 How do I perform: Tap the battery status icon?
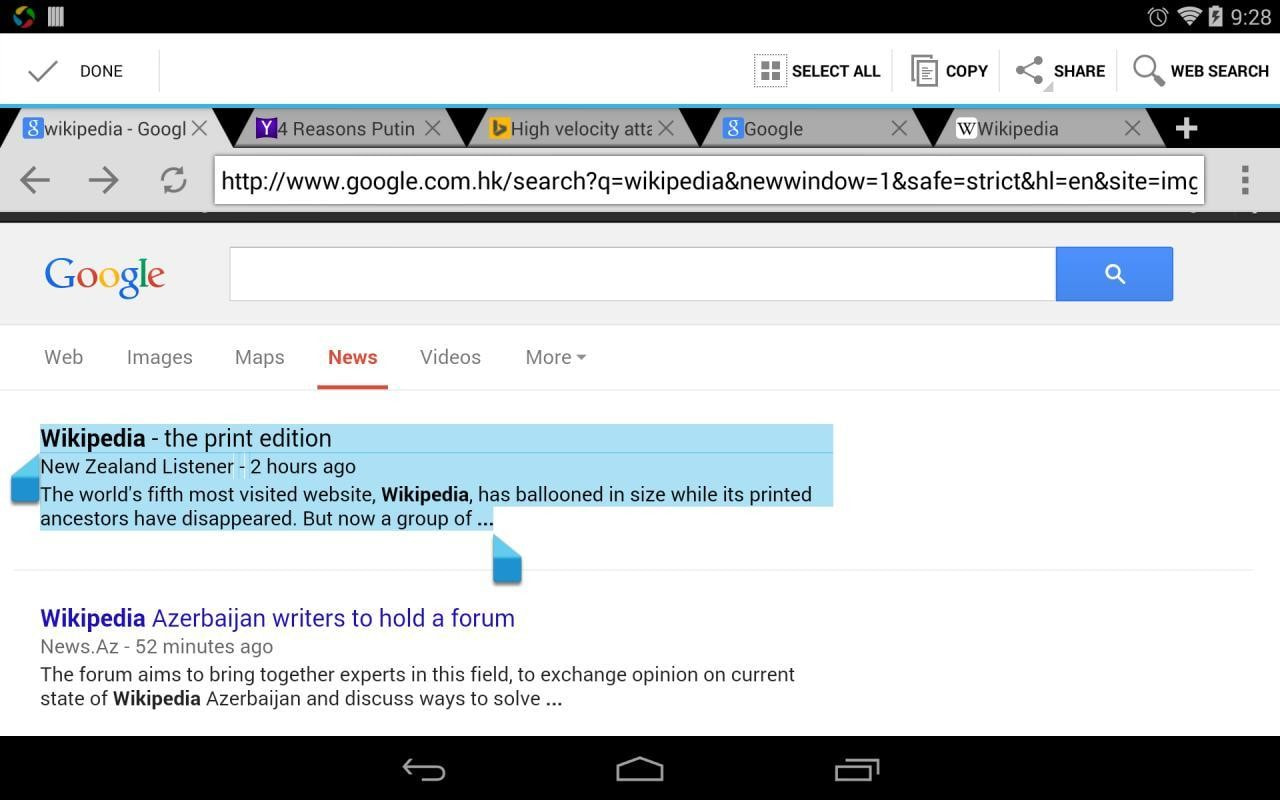[x=1215, y=16]
